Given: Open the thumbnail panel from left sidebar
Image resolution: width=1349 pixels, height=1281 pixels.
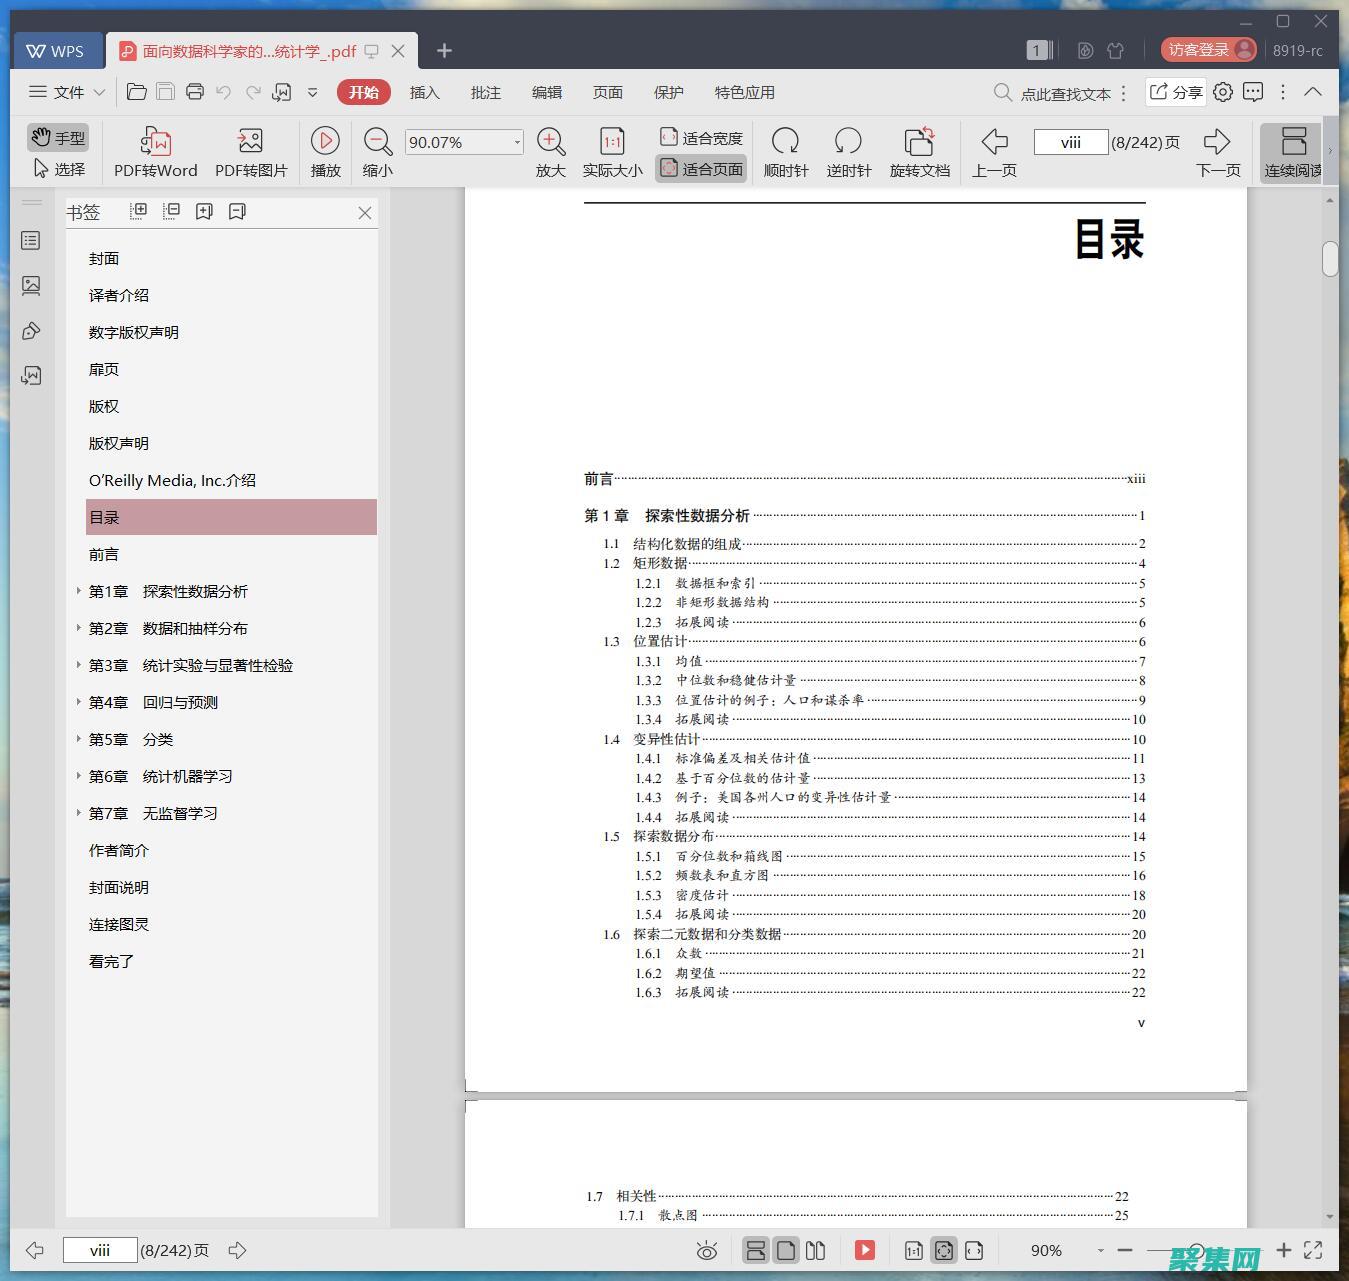Looking at the screenshot, I should click(30, 285).
